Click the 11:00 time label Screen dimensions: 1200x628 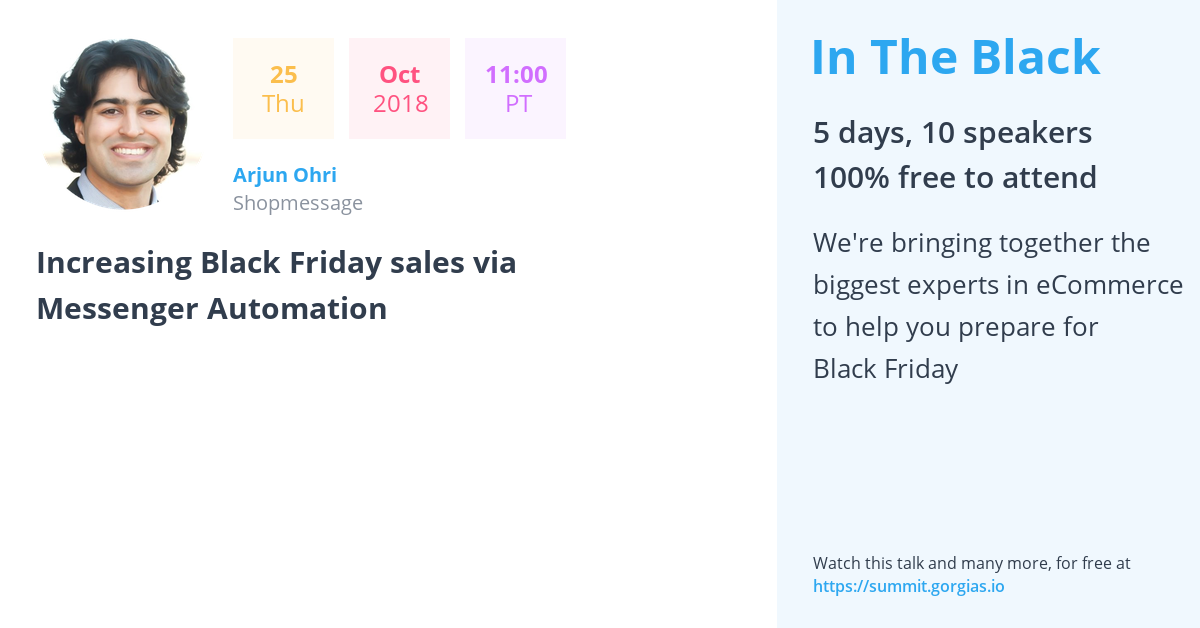pos(516,75)
